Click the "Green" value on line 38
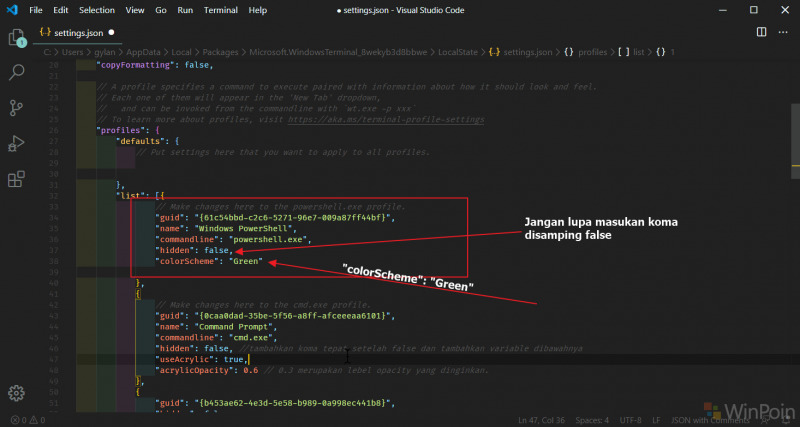This screenshot has width=800, height=427. click(247, 261)
